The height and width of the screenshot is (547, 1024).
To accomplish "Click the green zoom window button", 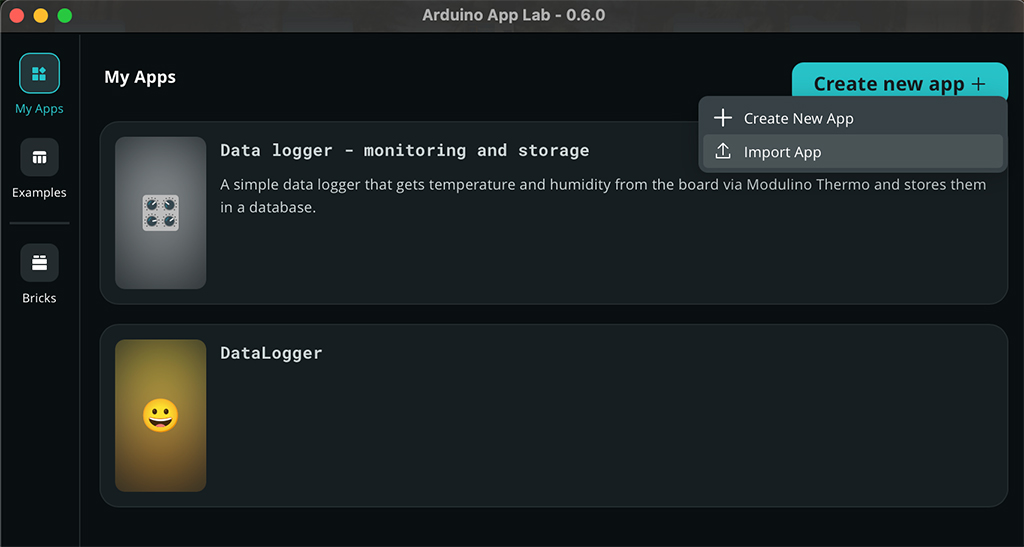I will pyautogui.click(x=64, y=16).
